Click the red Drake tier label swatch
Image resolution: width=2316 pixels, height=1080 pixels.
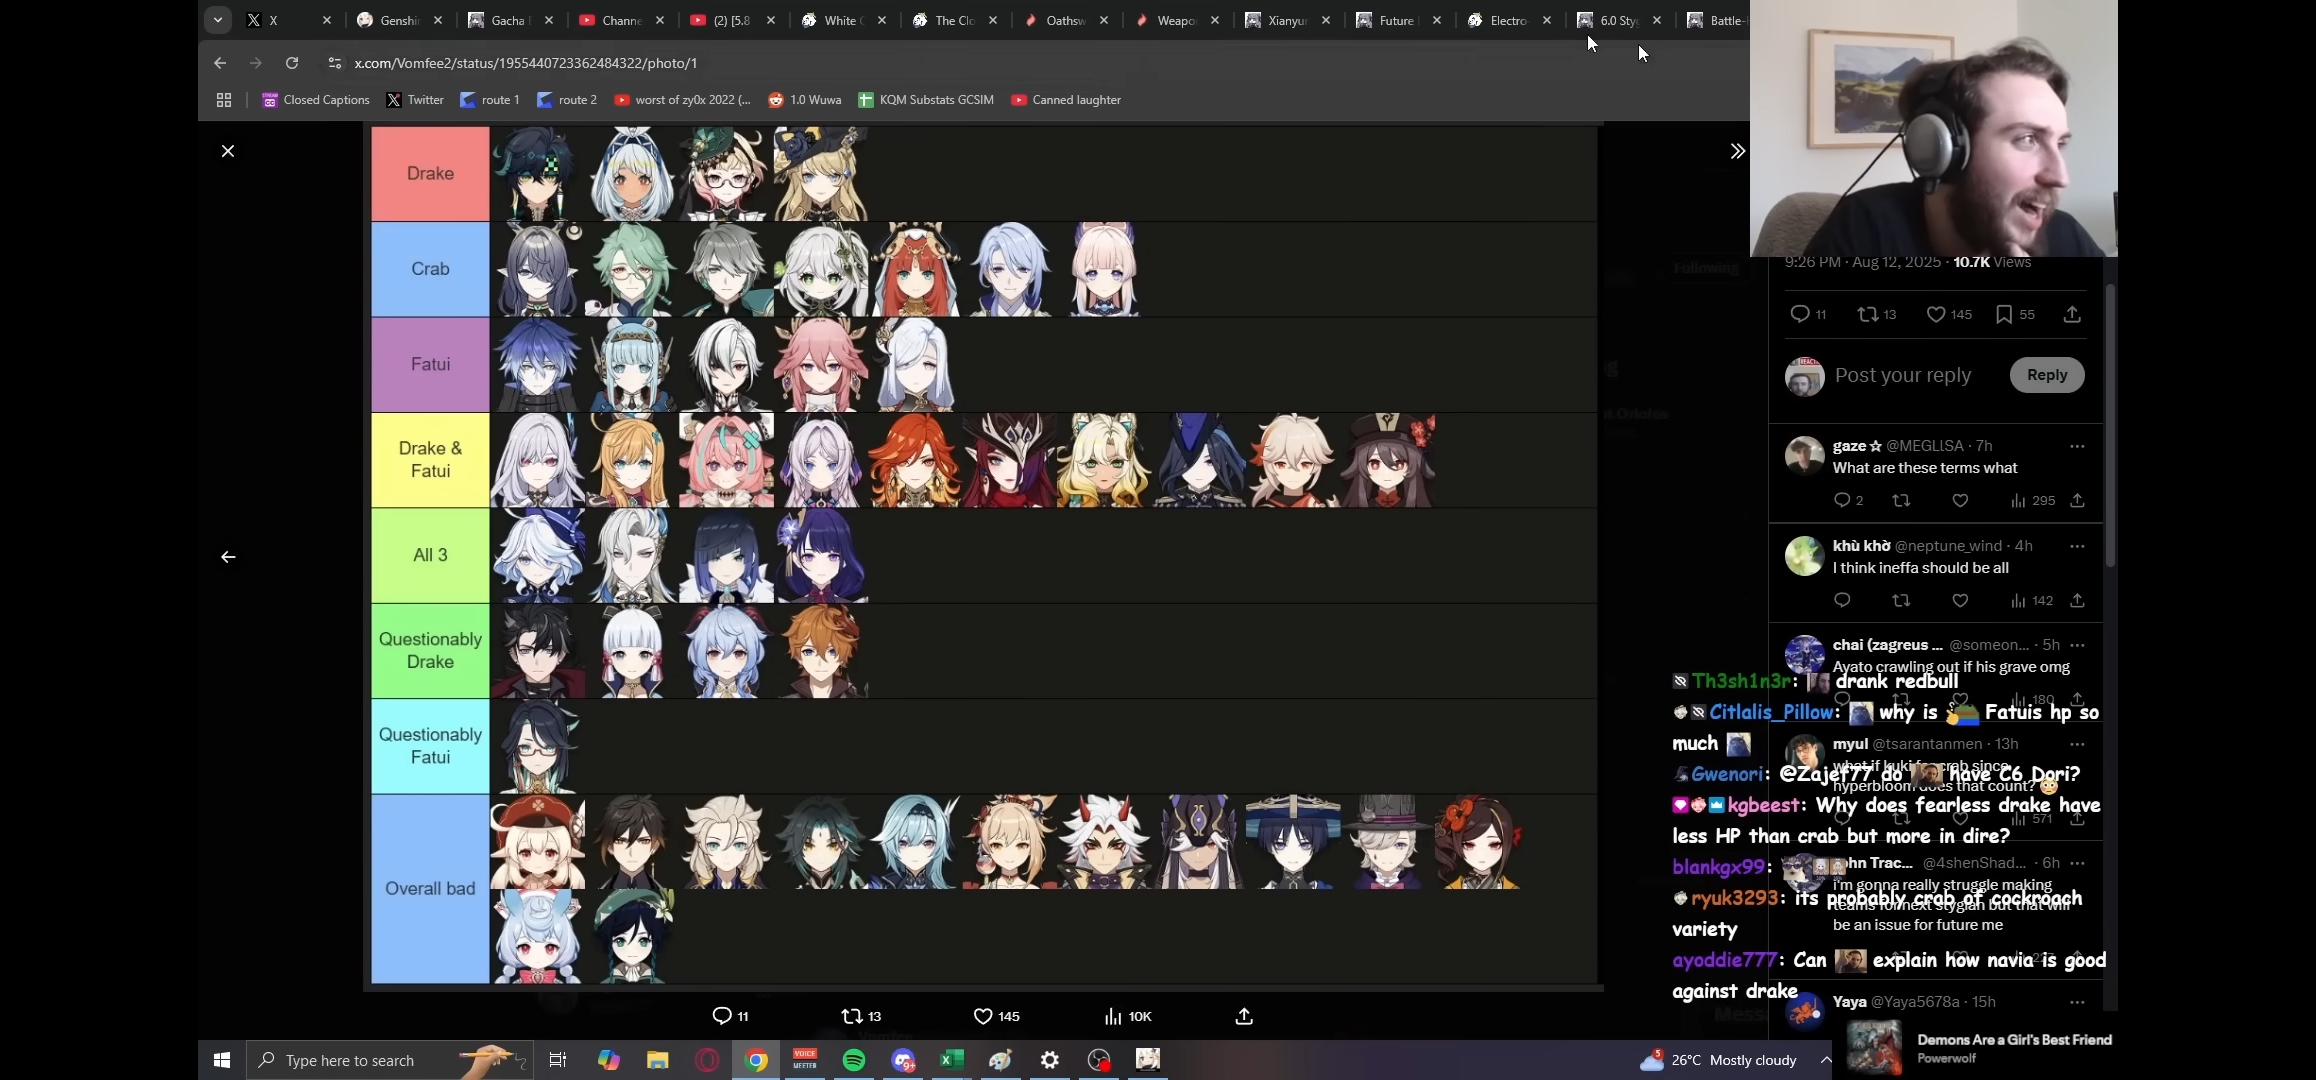(430, 174)
